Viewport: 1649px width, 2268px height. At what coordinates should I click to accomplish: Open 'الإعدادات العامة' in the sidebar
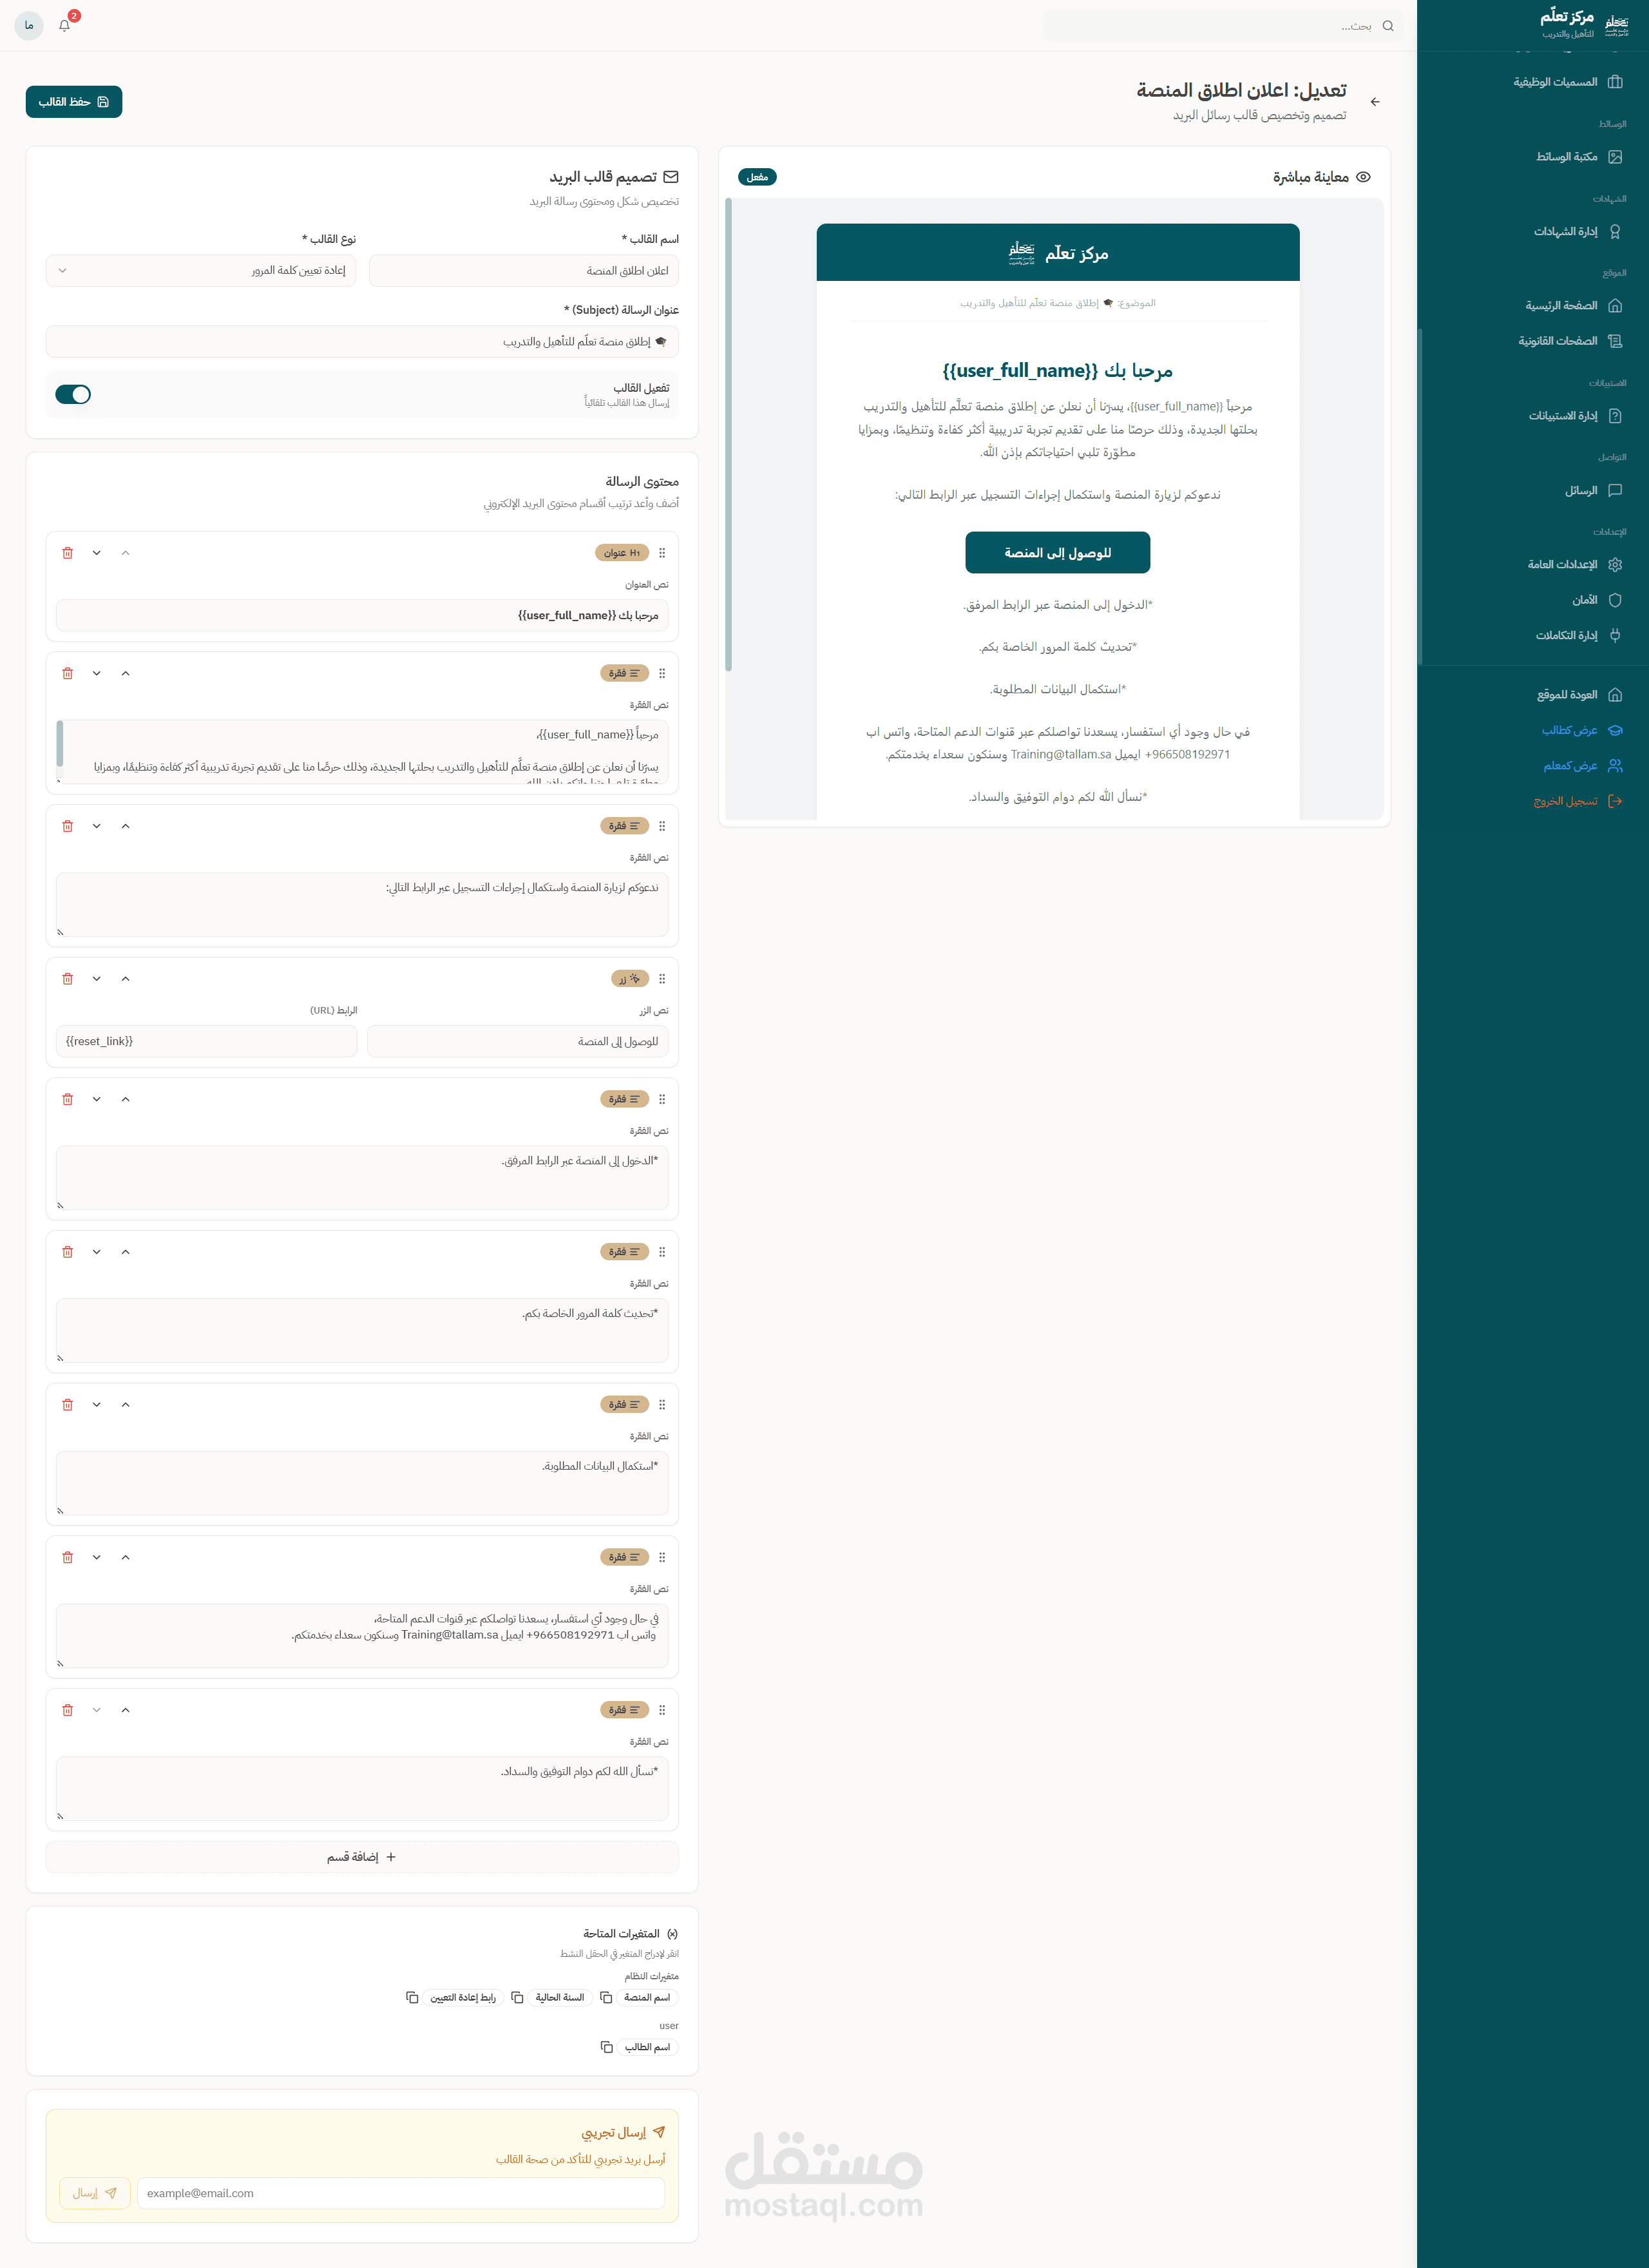1563,565
